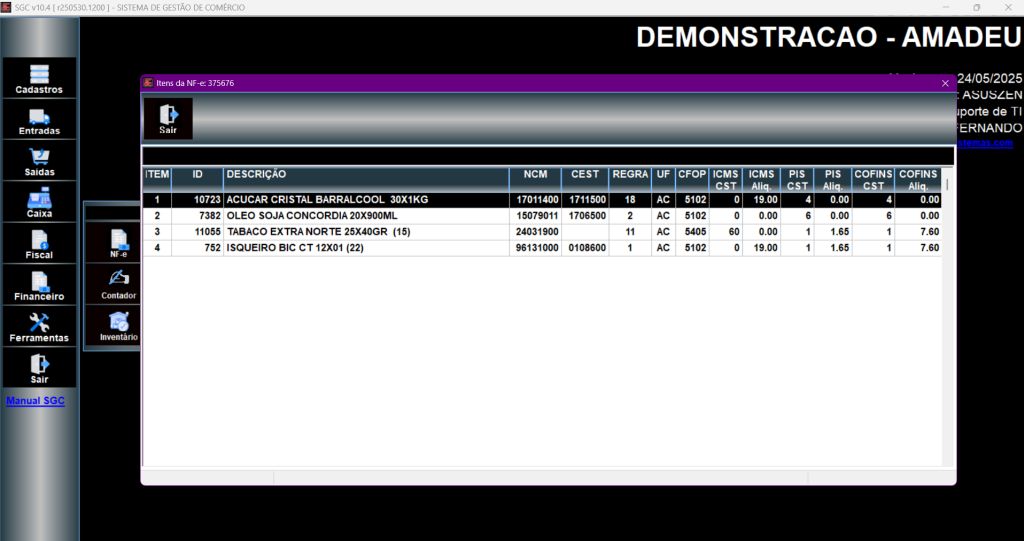
Task: Click the ID column header
Action: click(198, 180)
